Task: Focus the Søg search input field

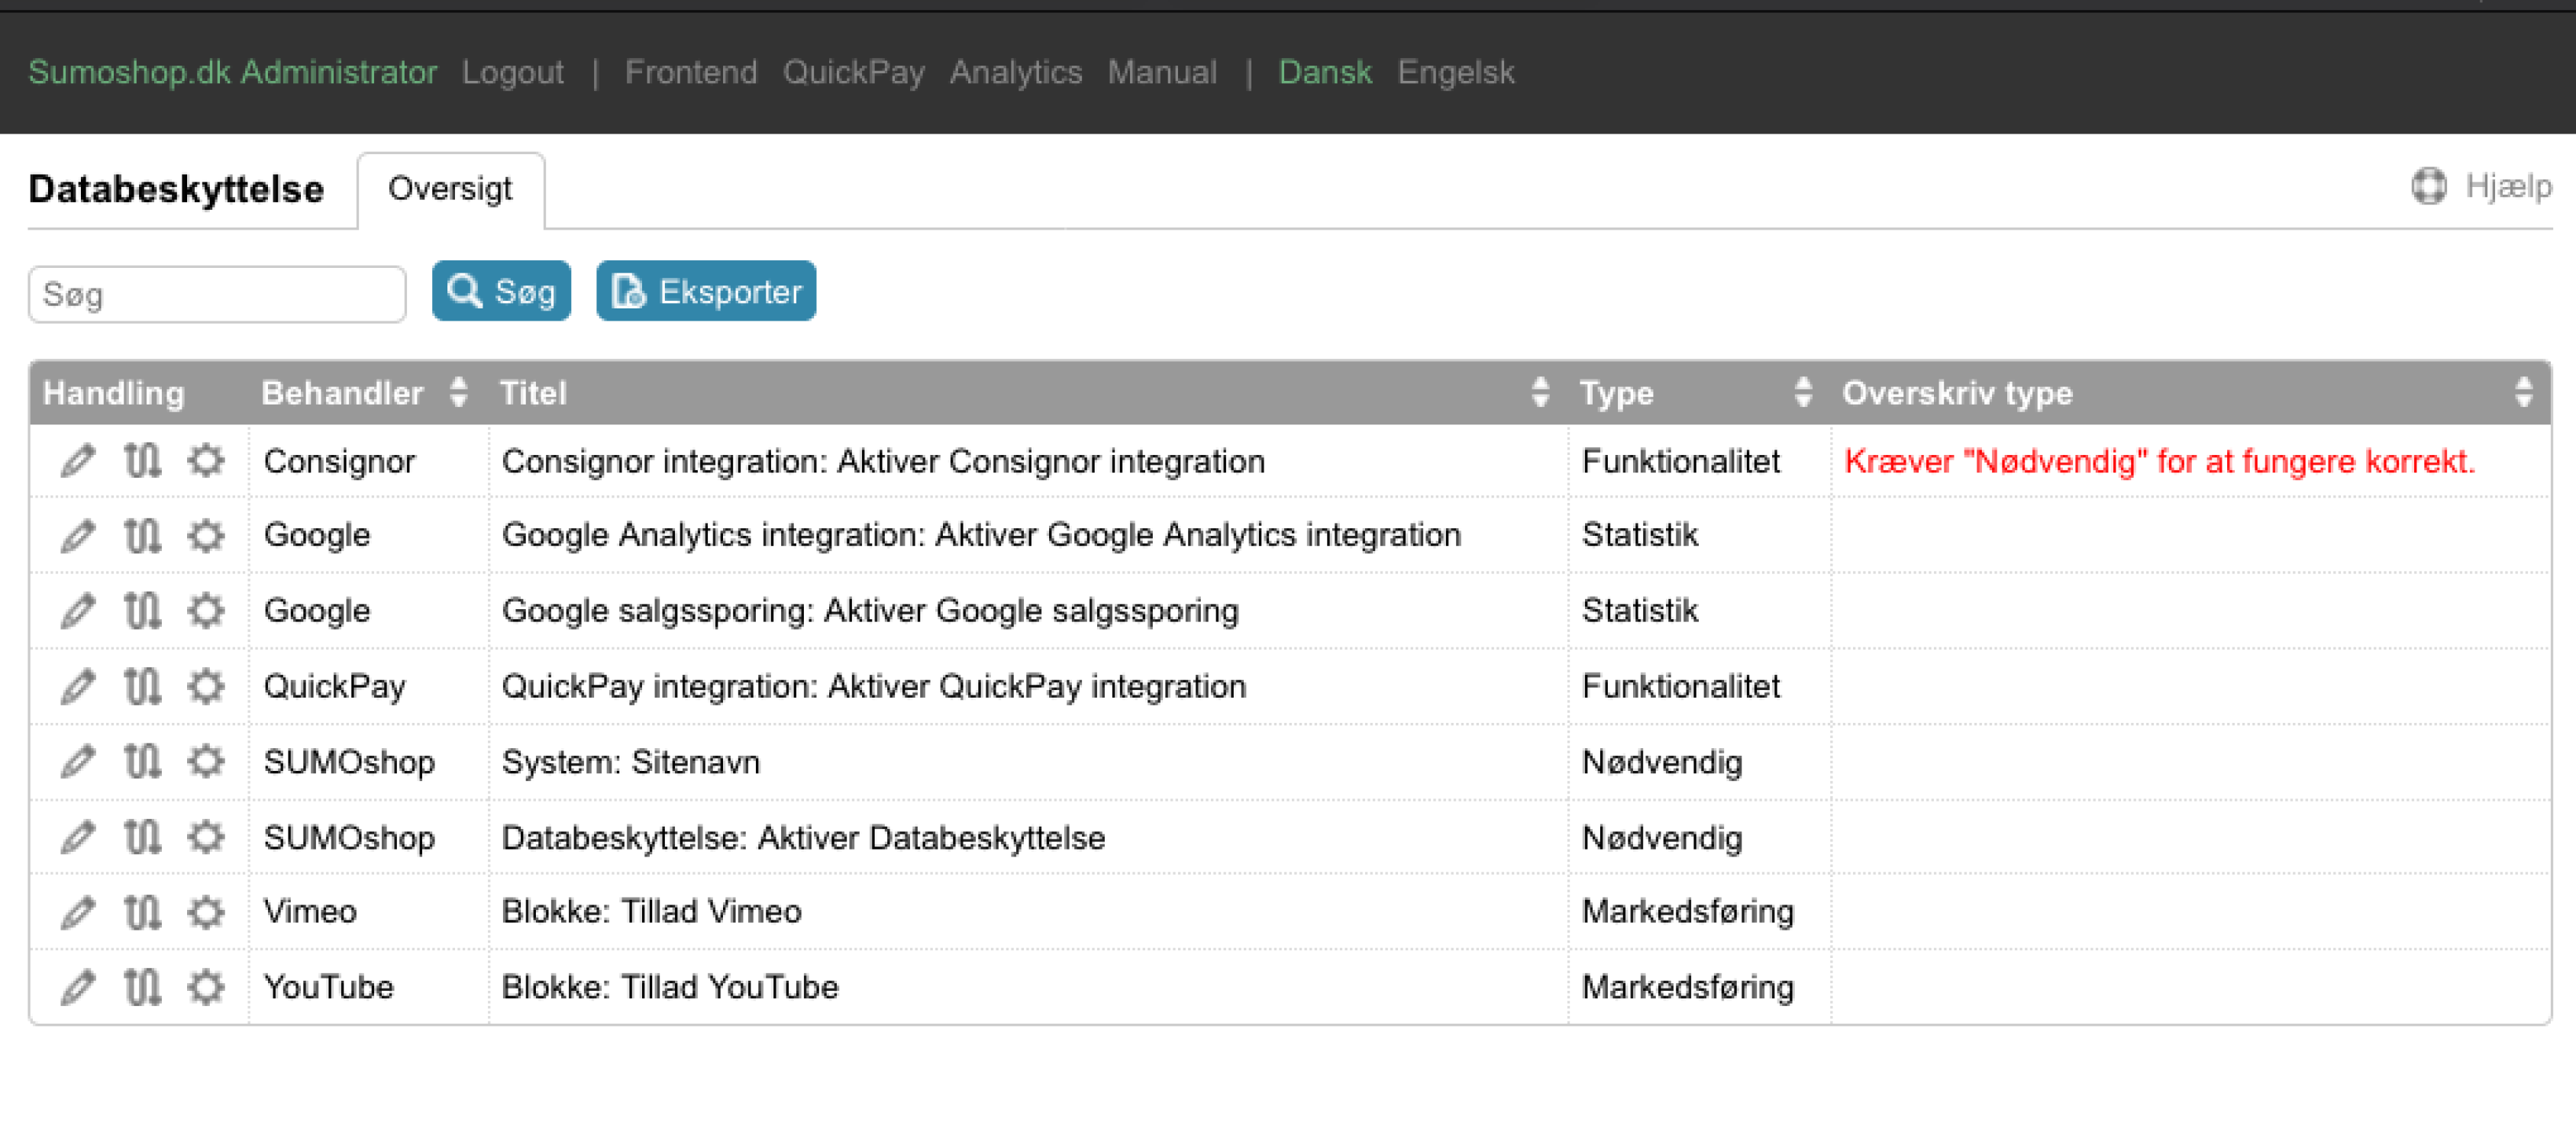Action: click(x=217, y=294)
